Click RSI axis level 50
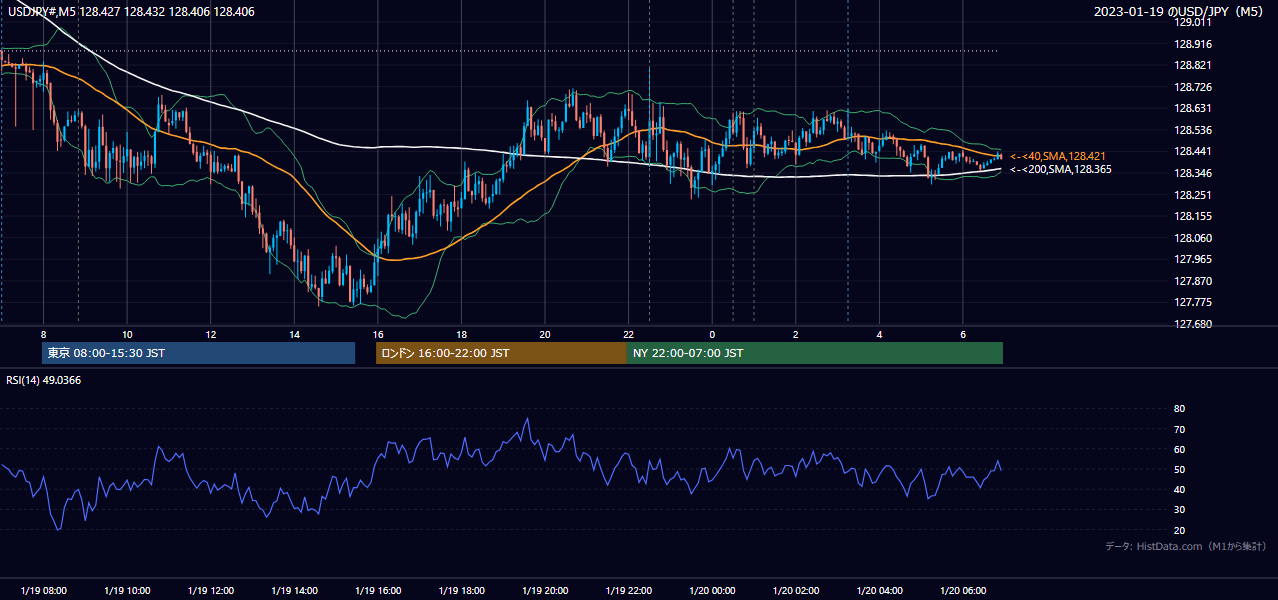The image size is (1278, 600). click(1179, 469)
